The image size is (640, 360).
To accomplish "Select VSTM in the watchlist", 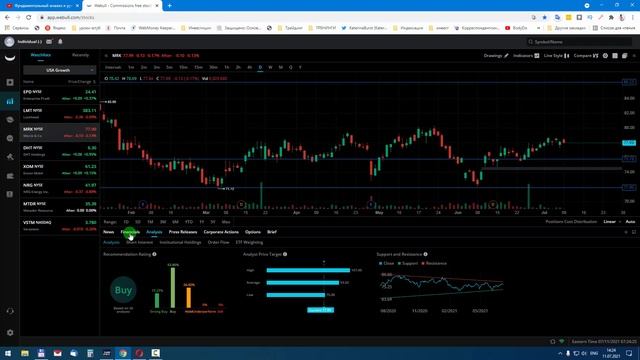I will pyautogui.click(x=60, y=226).
